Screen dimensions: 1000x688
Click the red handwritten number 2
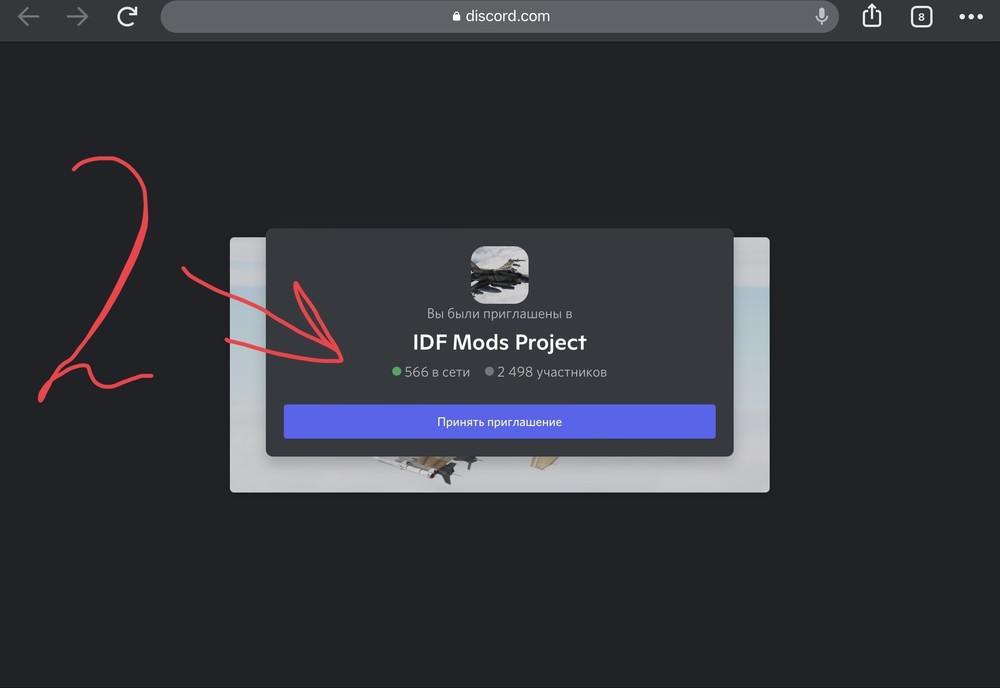(94, 278)
